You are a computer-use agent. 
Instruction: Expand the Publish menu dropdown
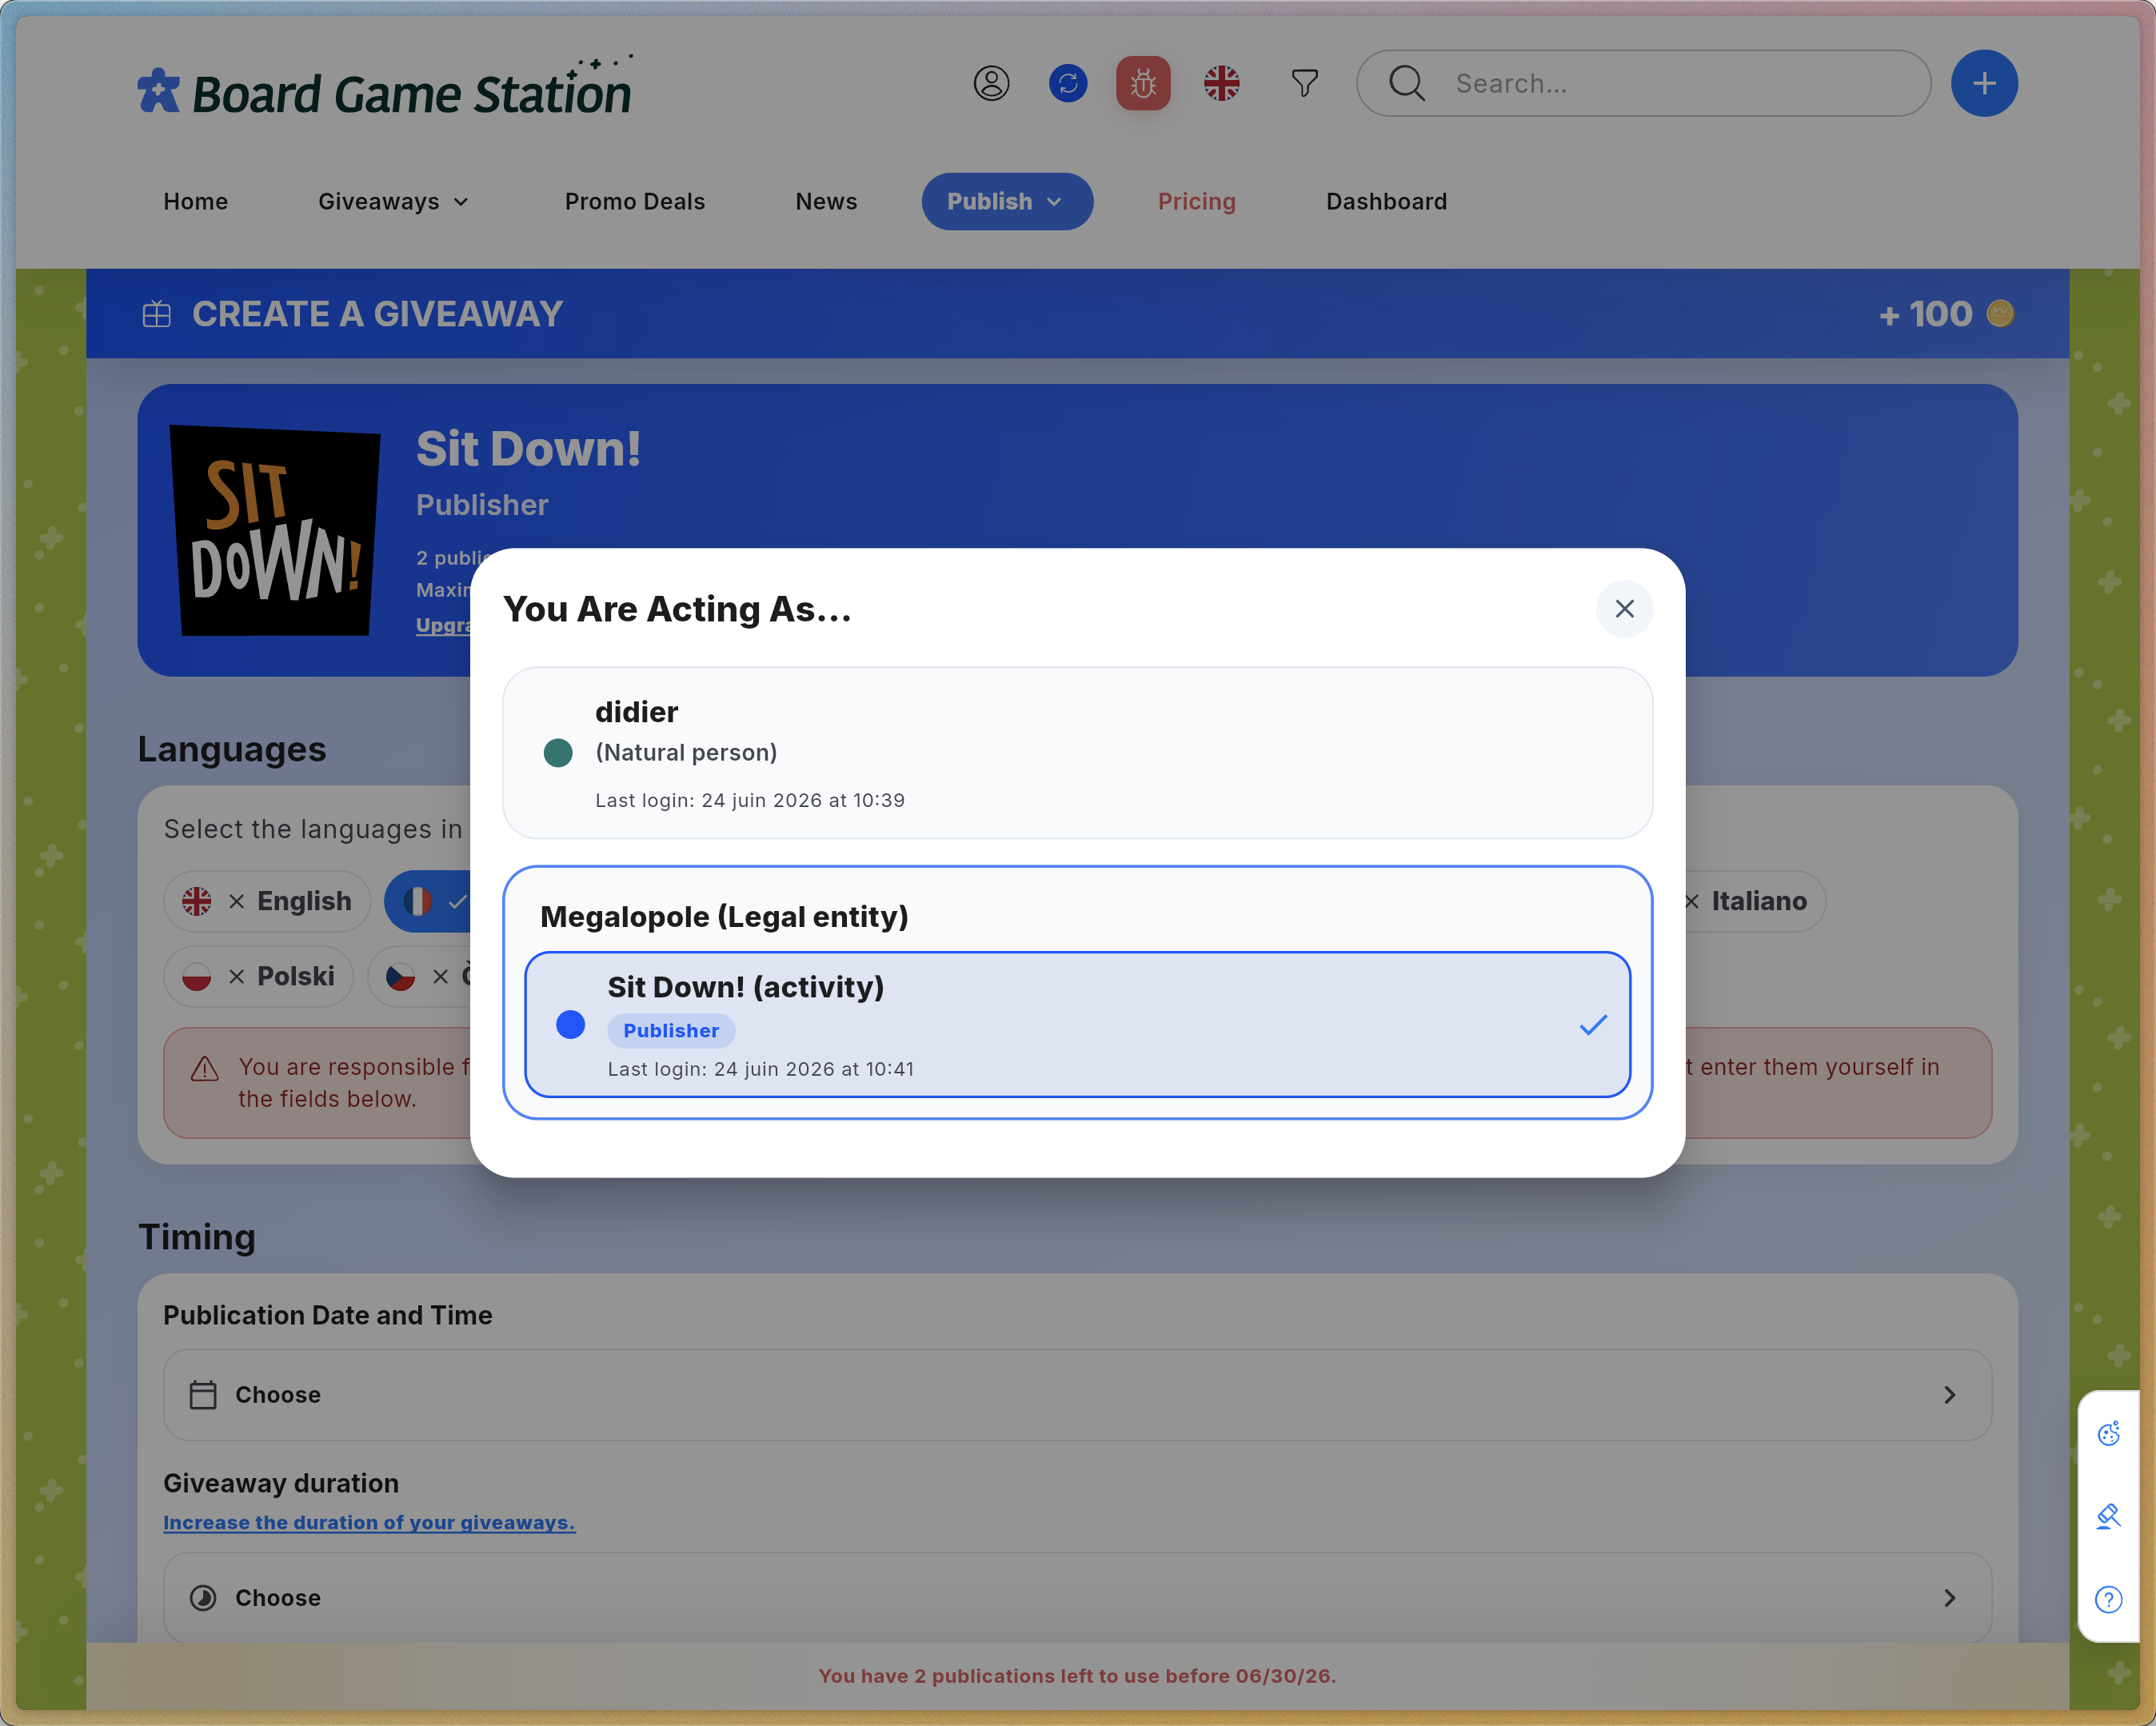coord(1007,201)
